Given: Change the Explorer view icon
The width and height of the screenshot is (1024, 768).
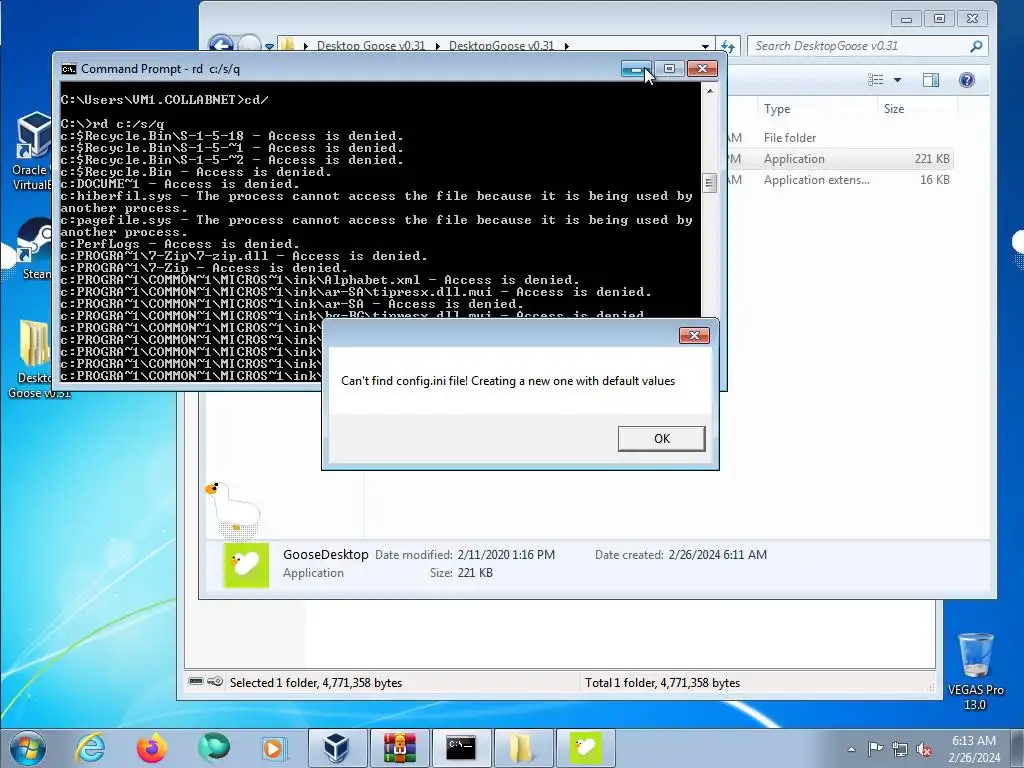Looking at the screenshot, I should (x=876, y=80).
